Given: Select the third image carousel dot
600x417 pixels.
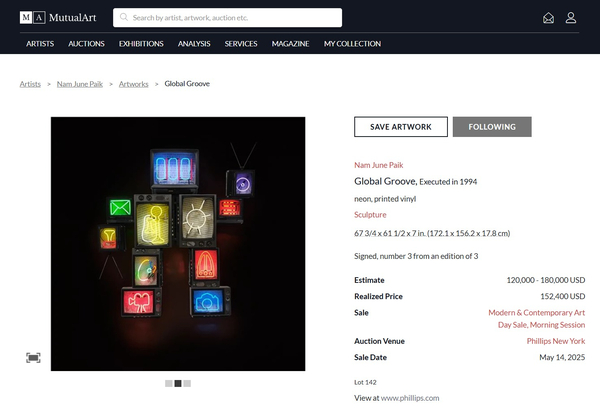Looking at the screenshot, I should (x=187, y=383).
